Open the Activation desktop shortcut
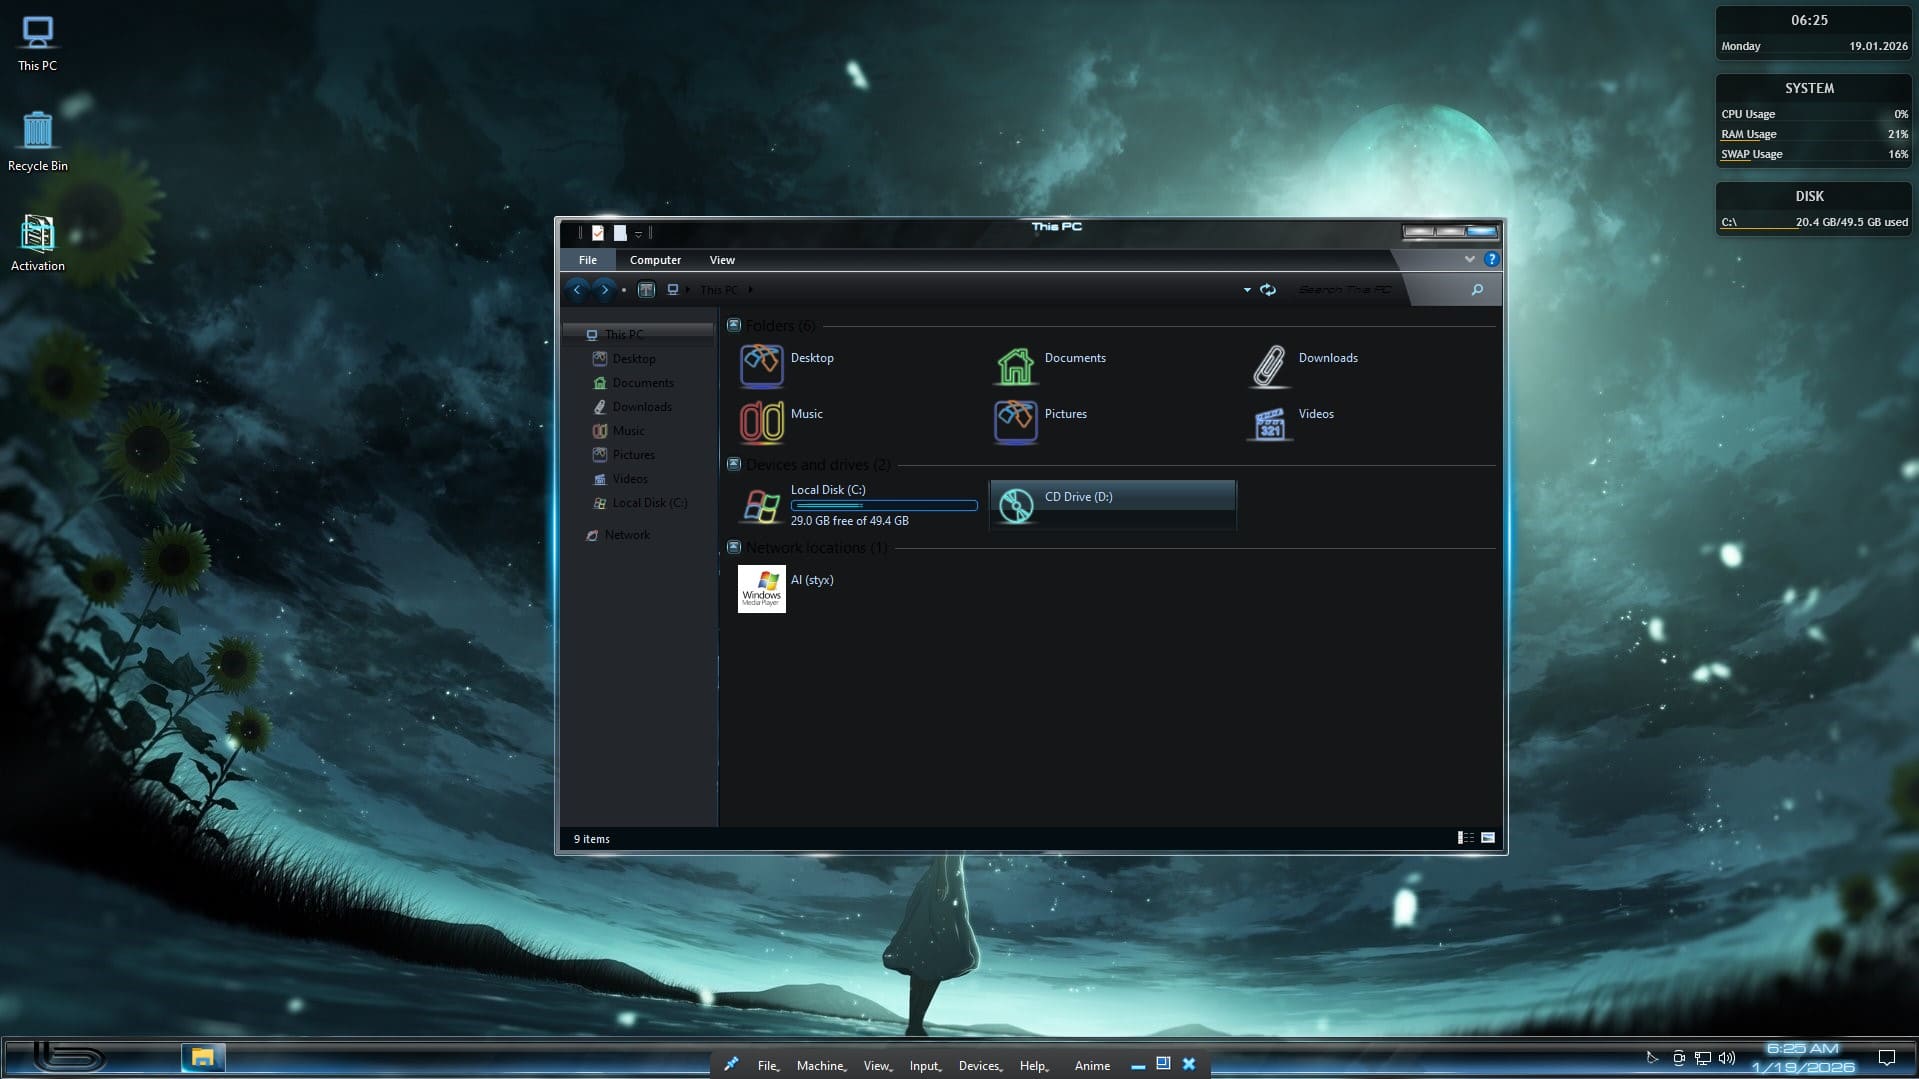The height and width of the screenshot is (1079, 1919). point(37,243)
